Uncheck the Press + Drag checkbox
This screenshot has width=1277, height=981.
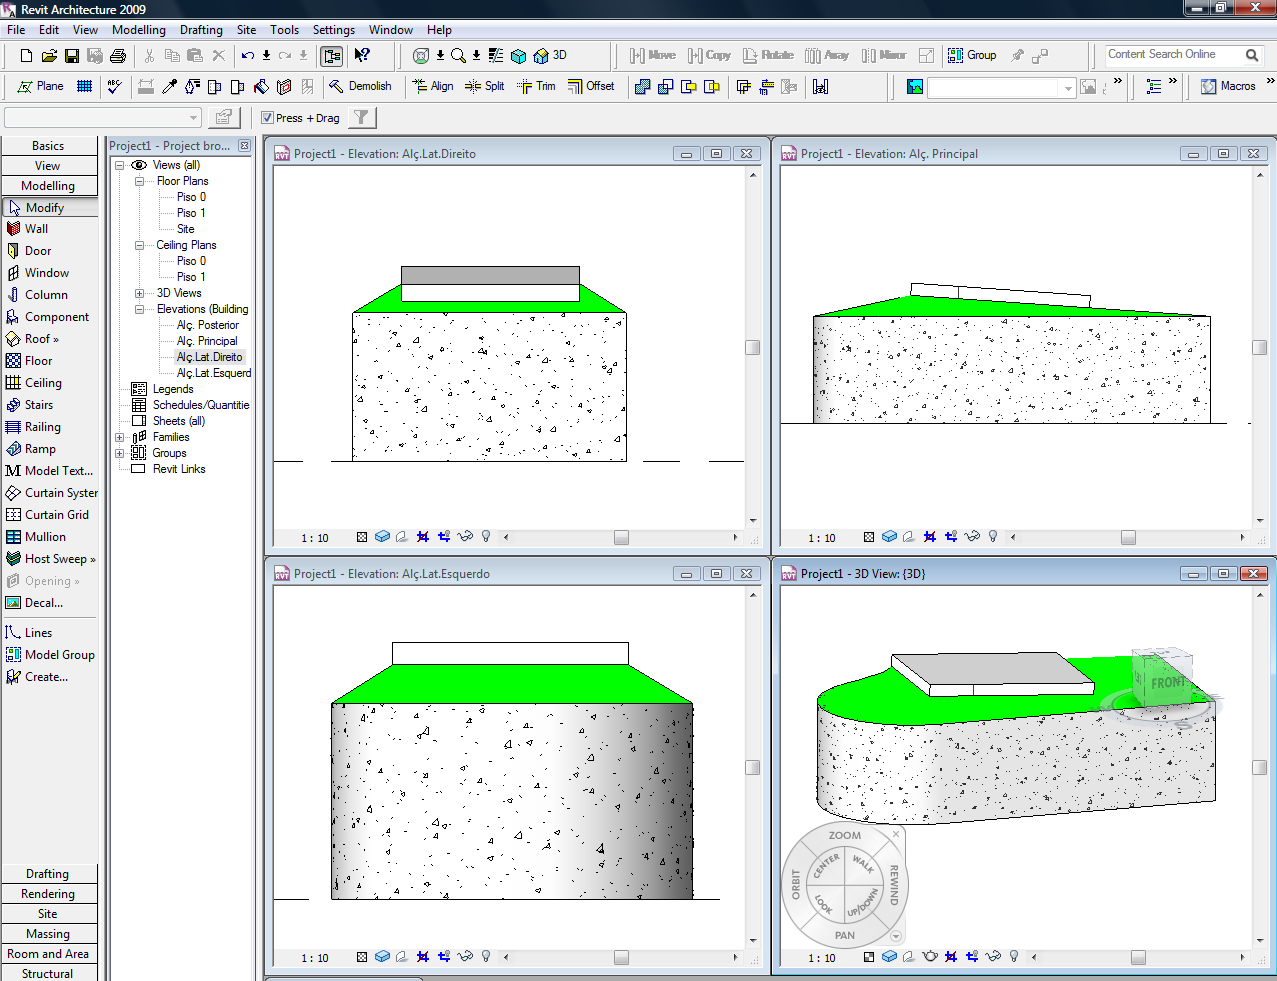pos(268,118)
